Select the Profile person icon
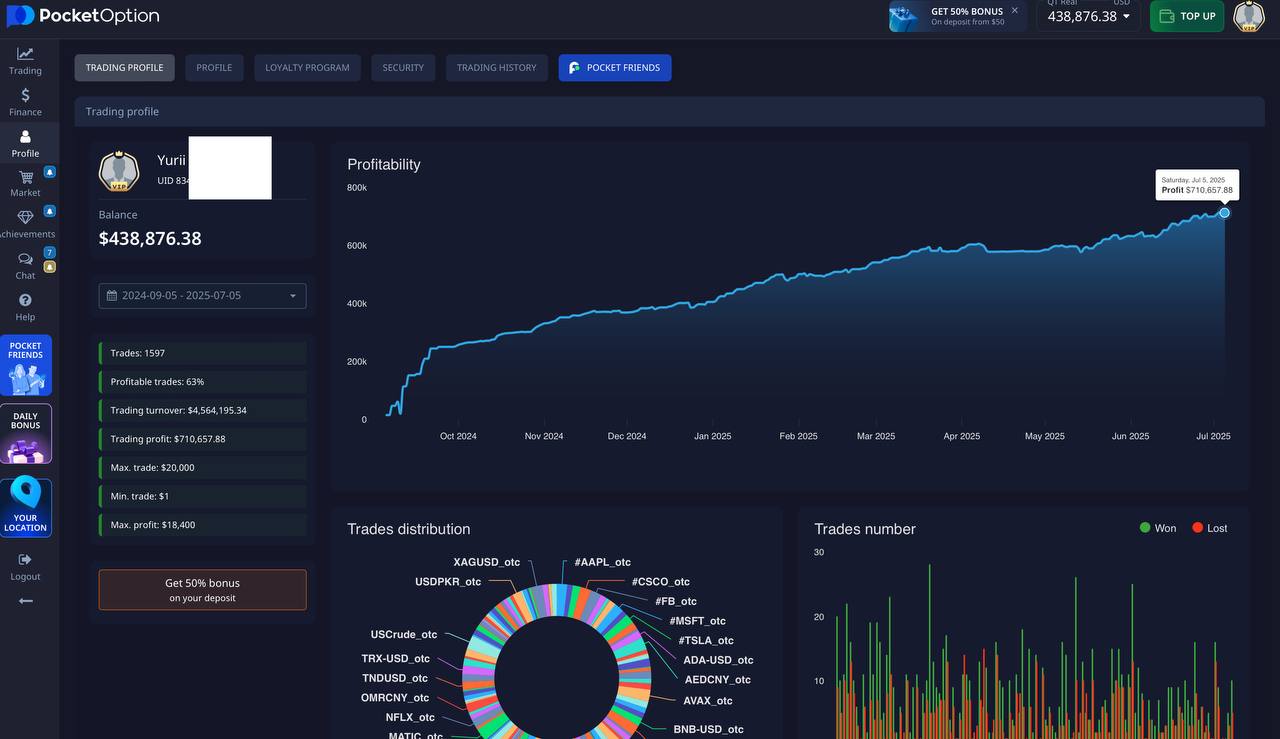1280x739 pixels. point(25,136)
